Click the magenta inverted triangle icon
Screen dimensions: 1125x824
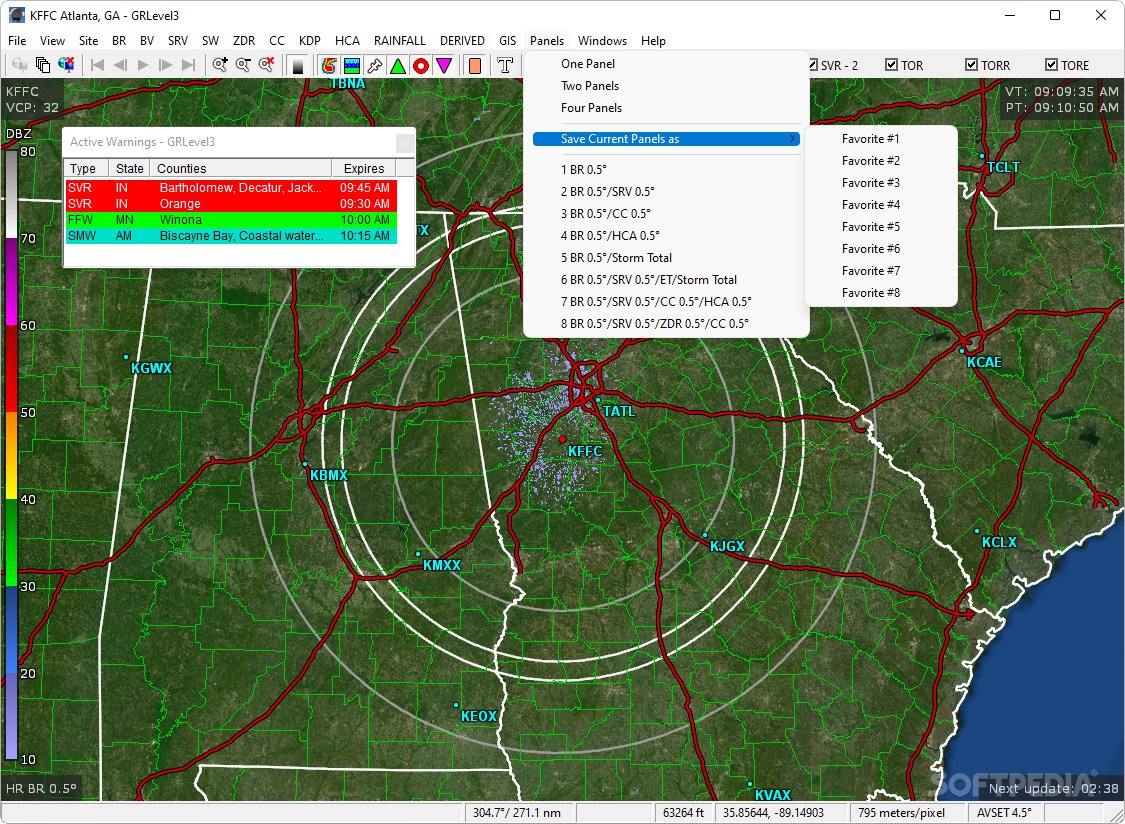pos(444,65)
